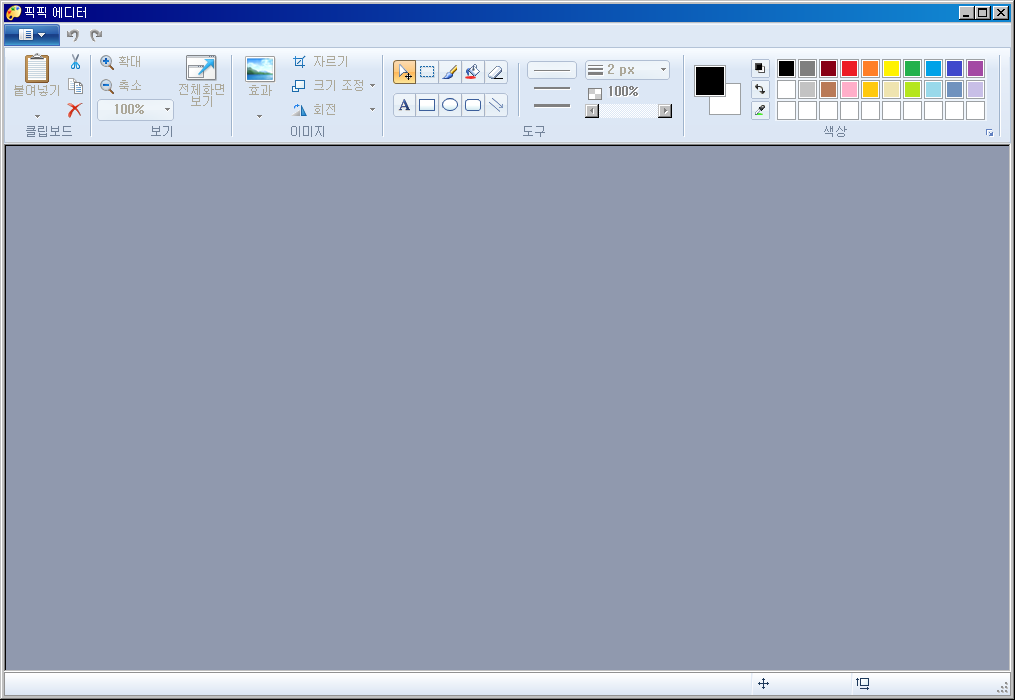Viewport: 1015px width, 700px height.
Task: Pick the purple palette swatch
Action: click(x=976, y=68)
